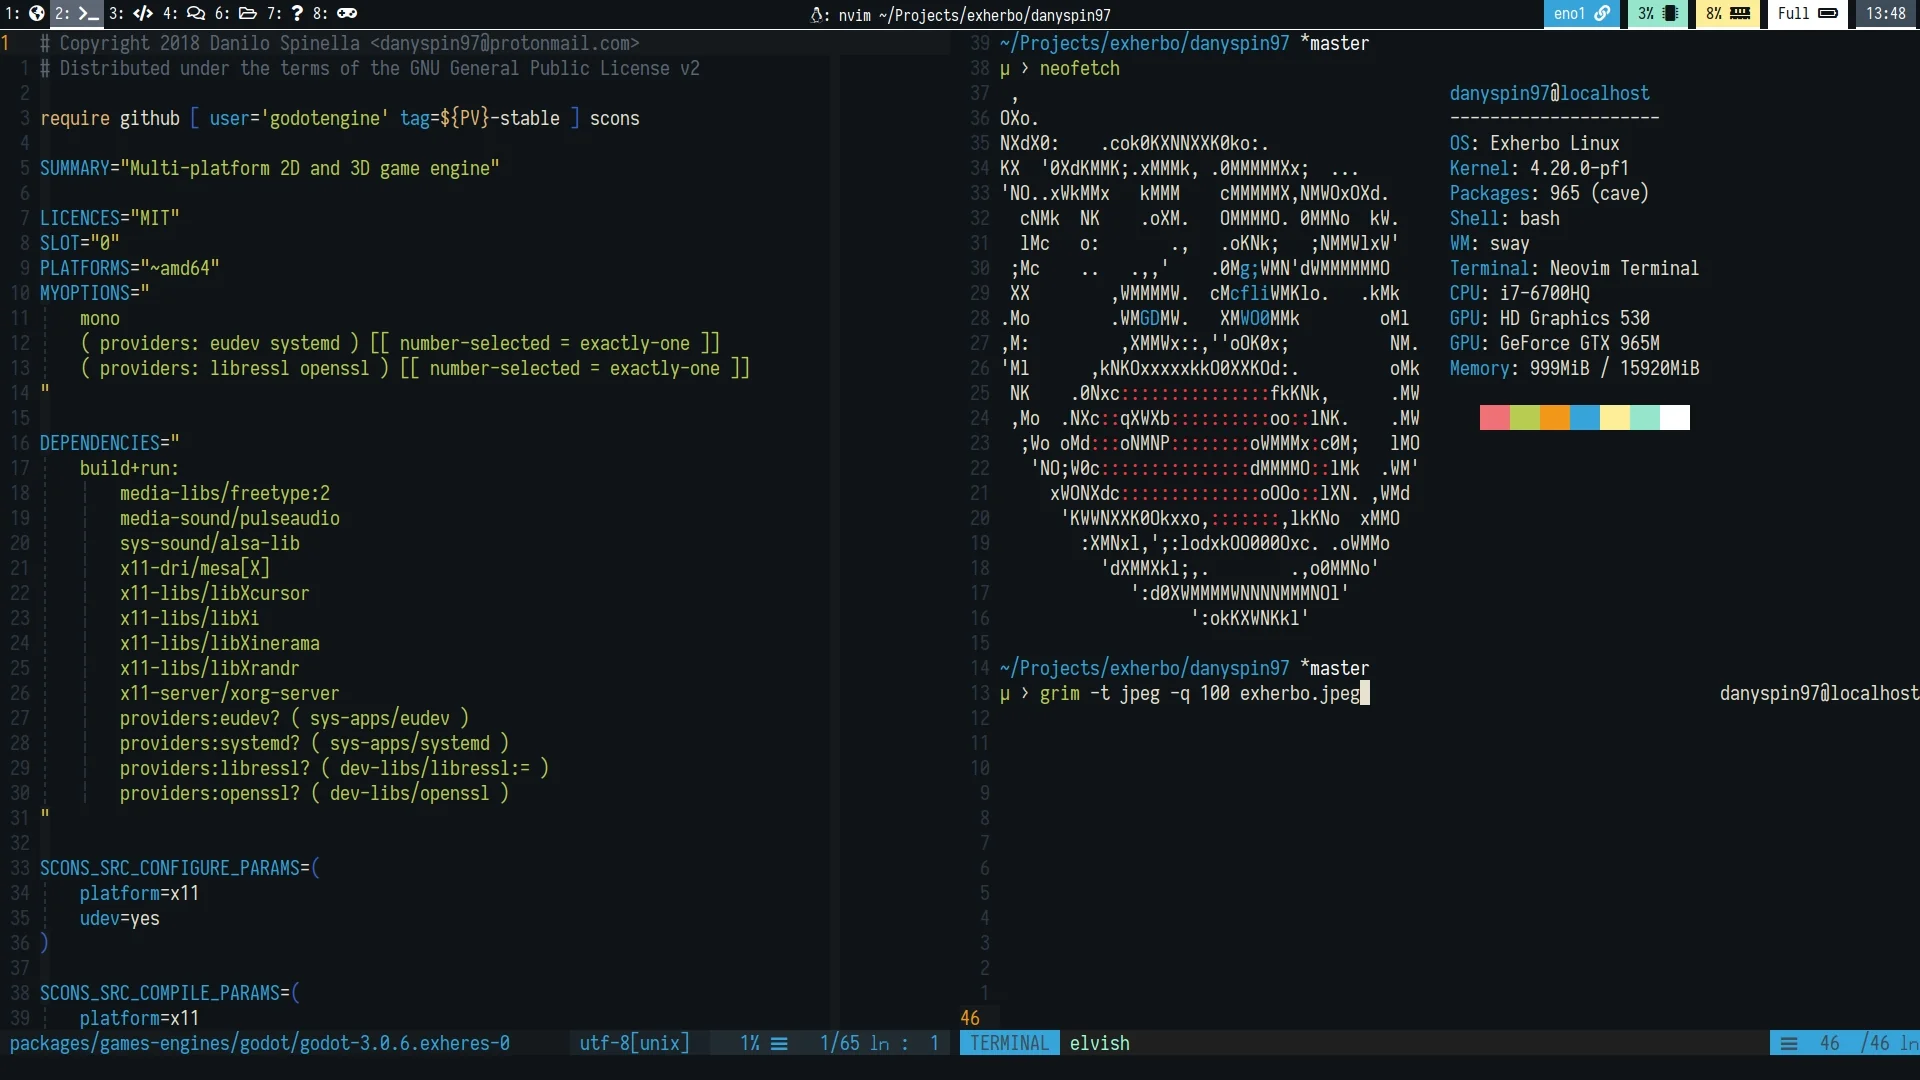Click the media-sound/pulseaudio dependency
1920x1080 pixels.
(230, 518)
